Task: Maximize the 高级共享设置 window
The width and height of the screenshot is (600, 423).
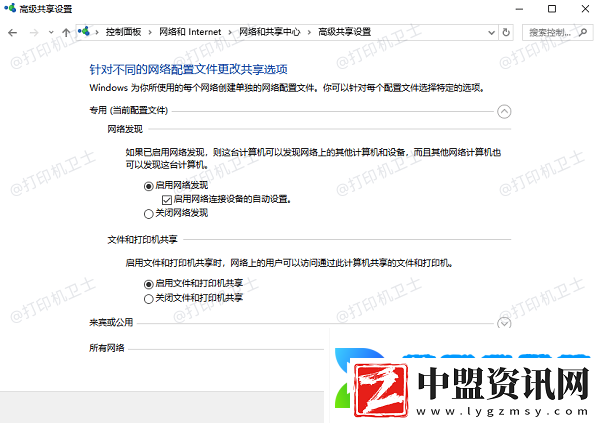Action: (552, 8)
